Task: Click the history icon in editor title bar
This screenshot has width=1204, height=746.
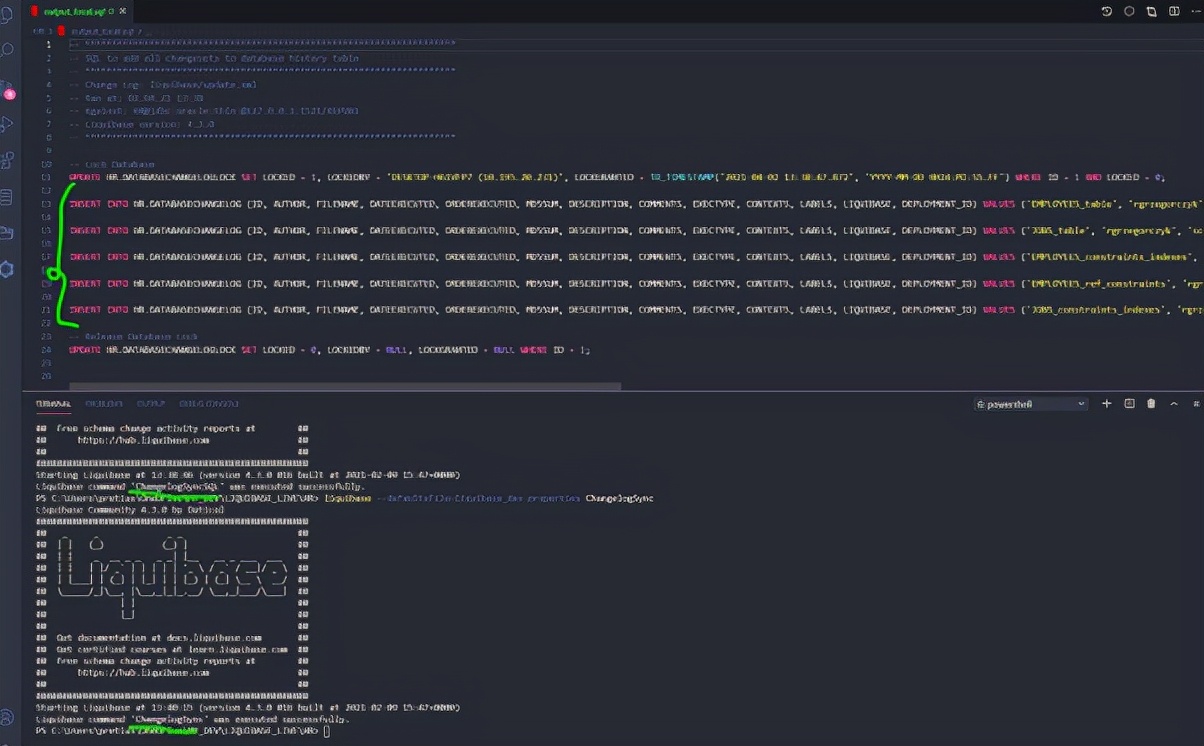Action: (1107, 12)
